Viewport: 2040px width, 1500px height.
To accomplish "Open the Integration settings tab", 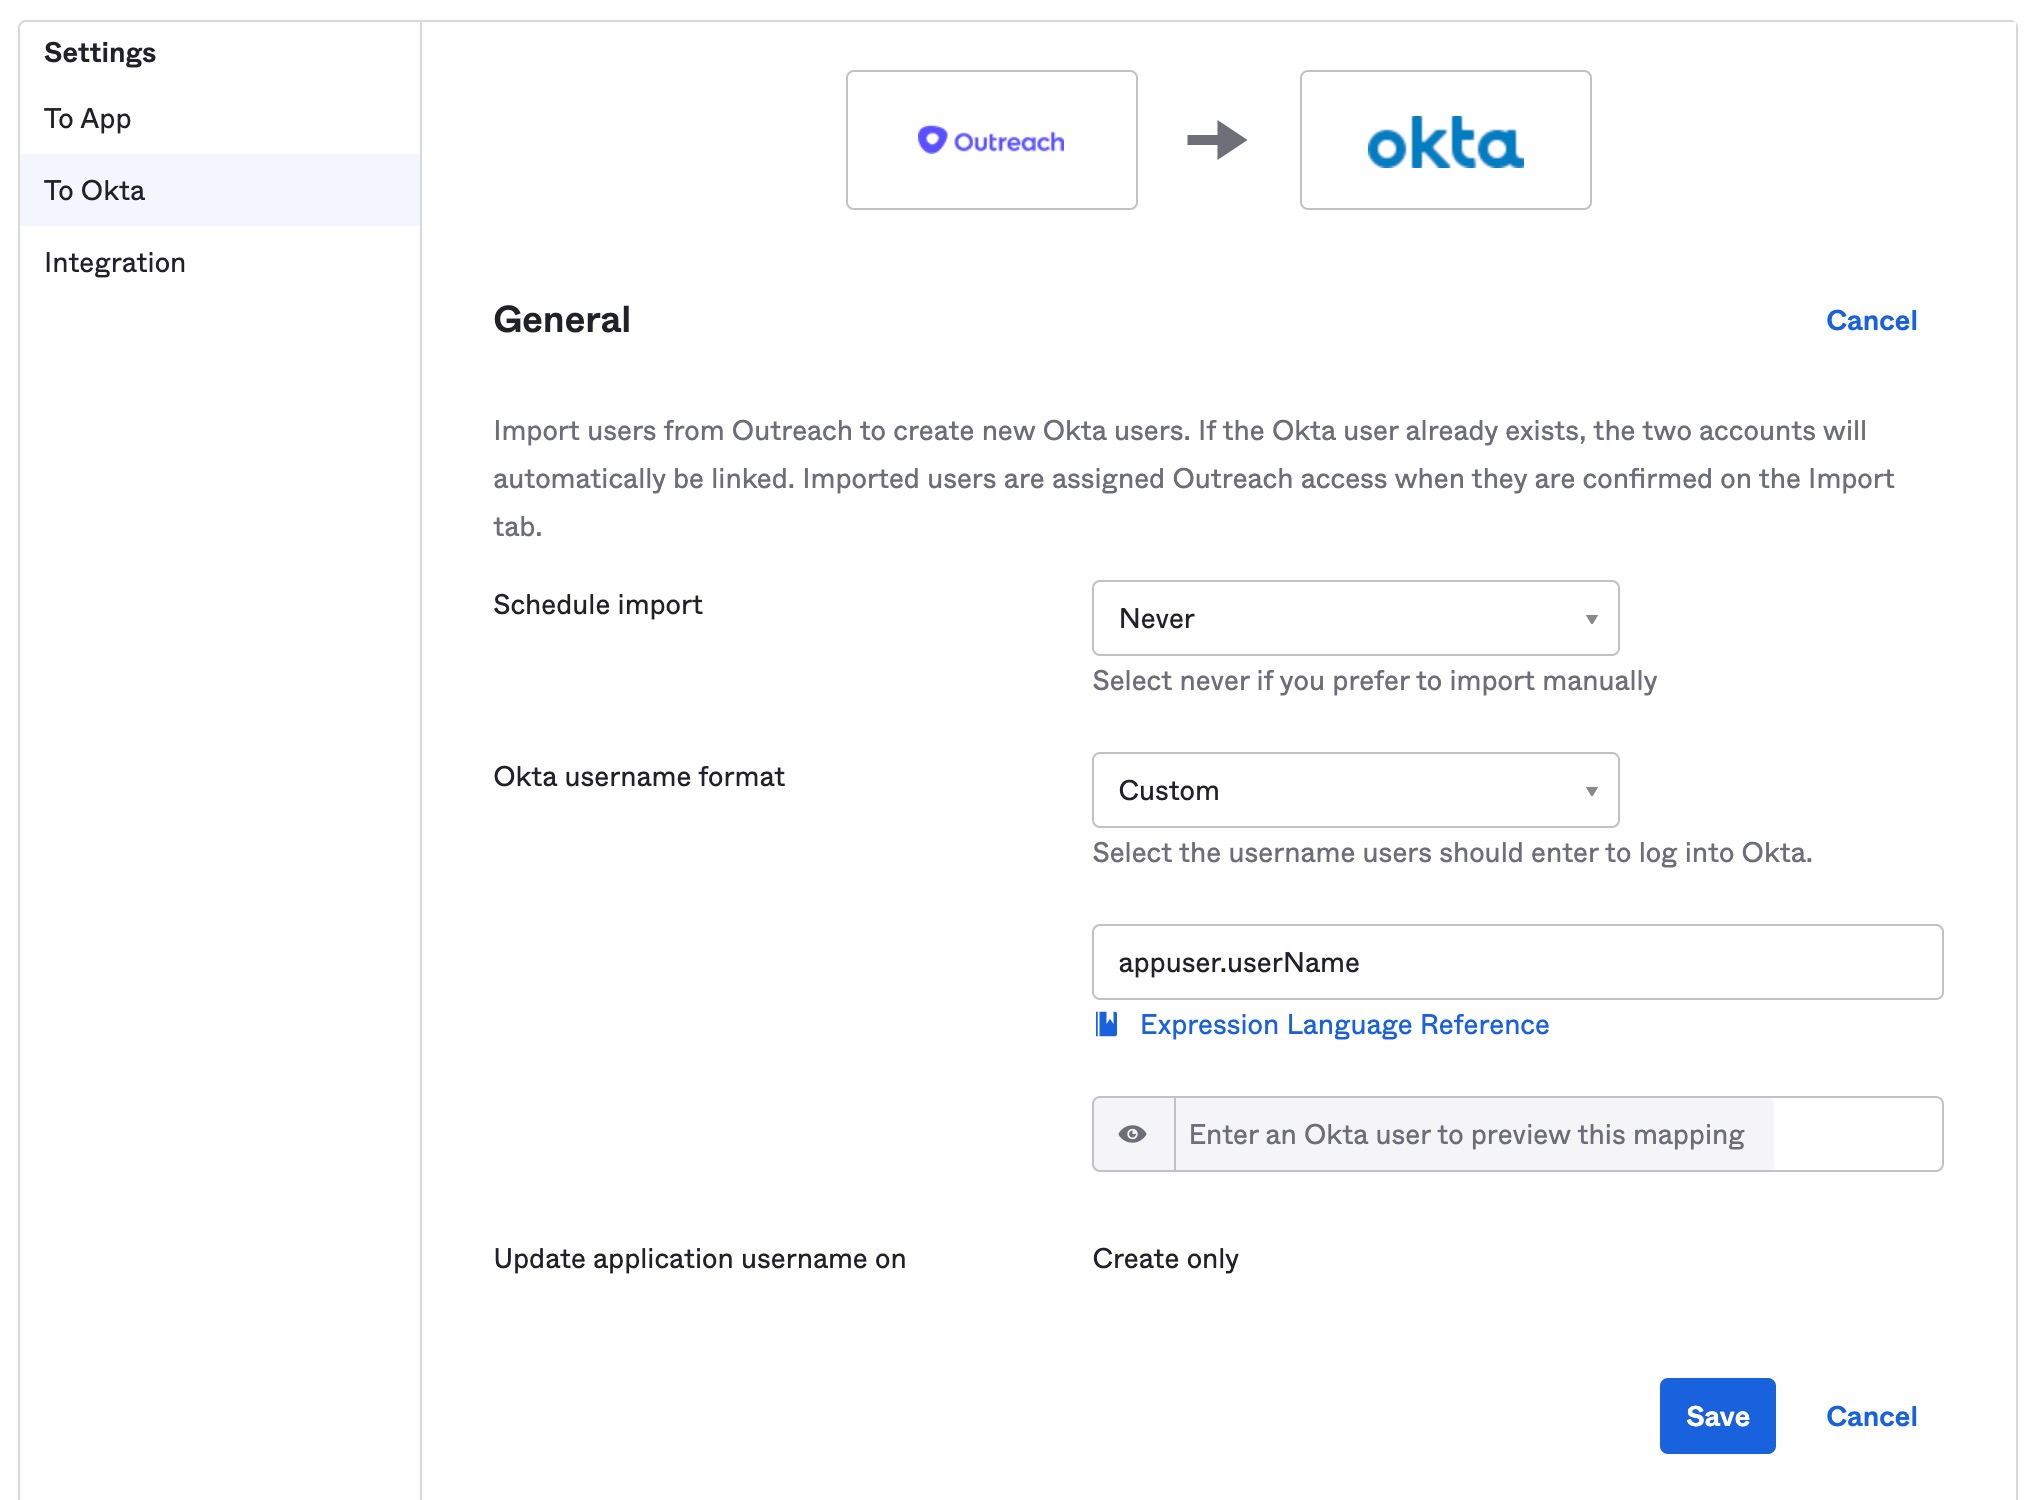I will coord(115,263).
